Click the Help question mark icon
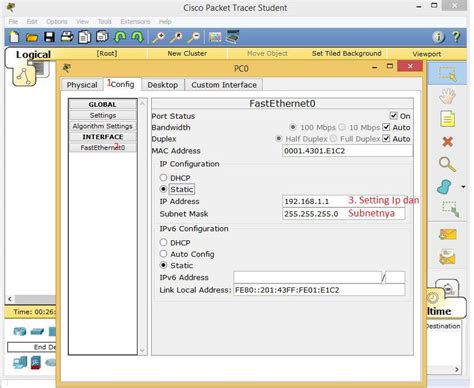The width and height of the screenshot is (474, 388). pyautogui.click(x=456, y=37)
